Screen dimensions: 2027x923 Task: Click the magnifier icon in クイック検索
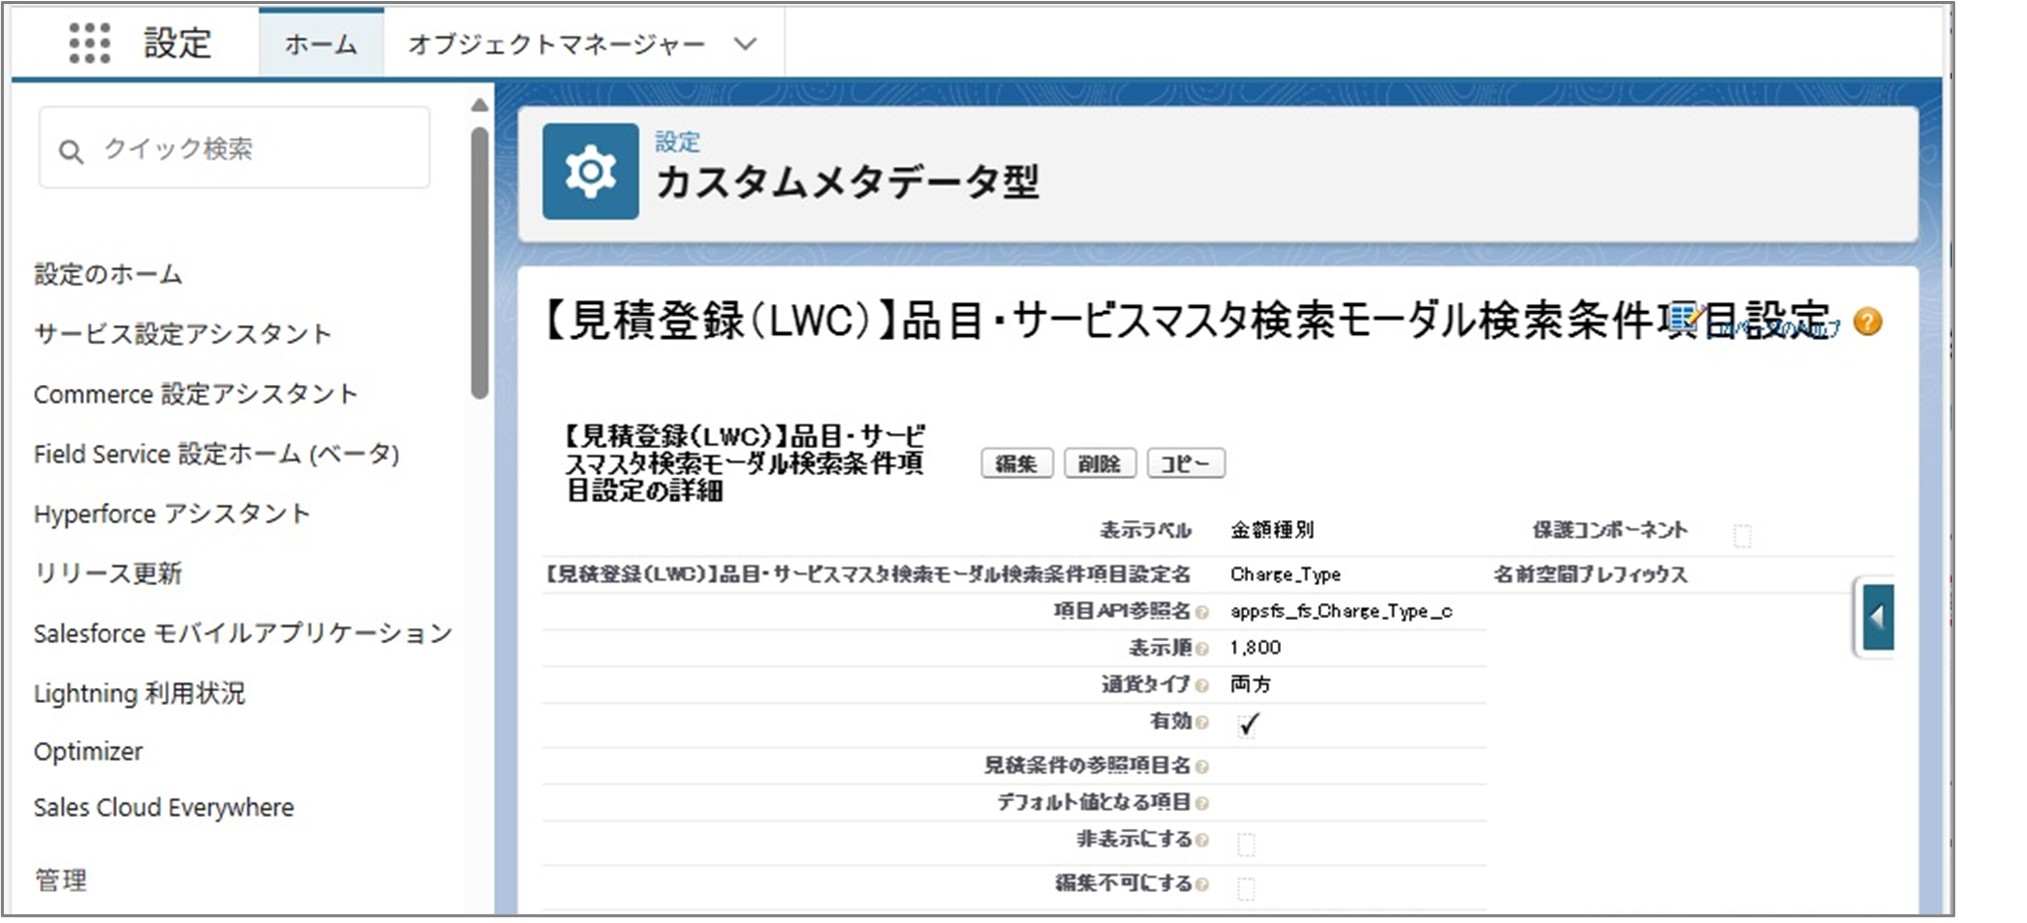70,150
